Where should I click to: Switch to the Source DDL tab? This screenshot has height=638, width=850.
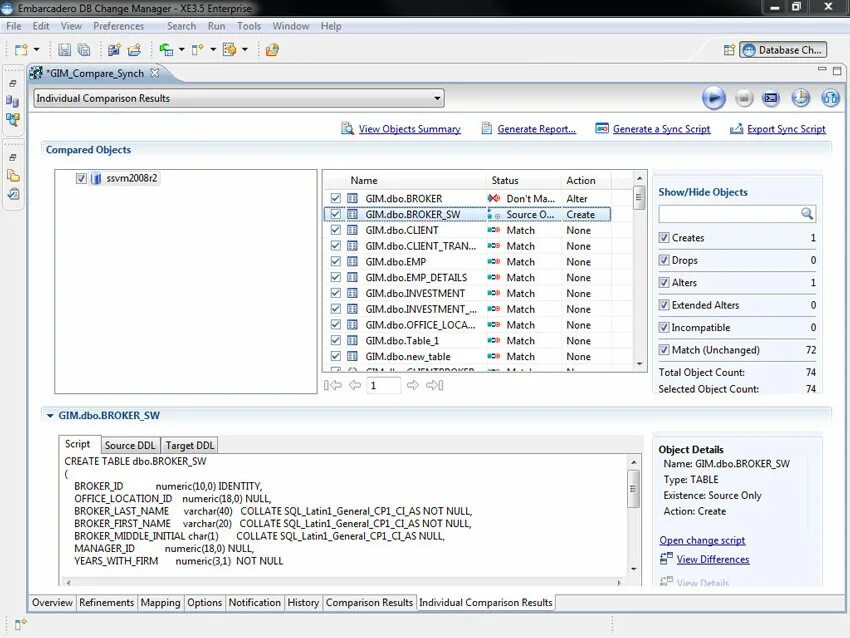pos(130,446)
